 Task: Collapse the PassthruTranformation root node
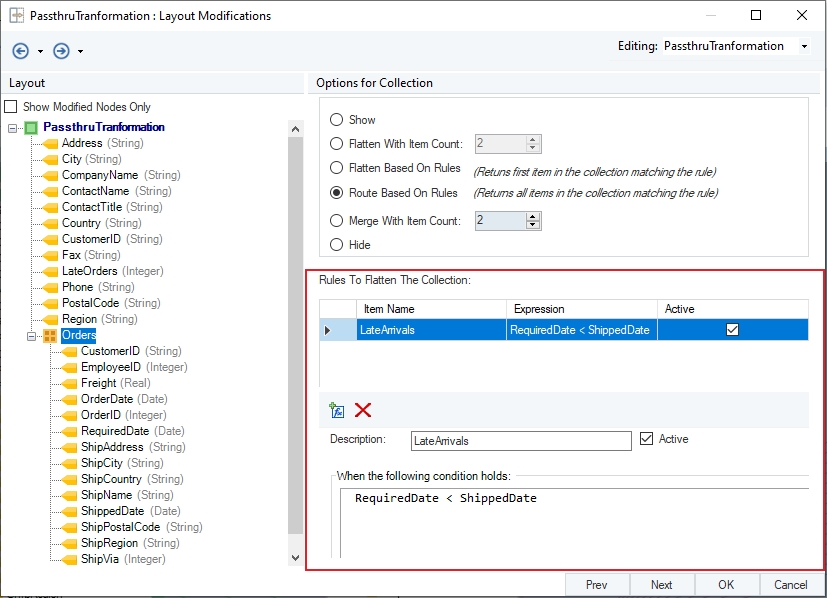12,128
